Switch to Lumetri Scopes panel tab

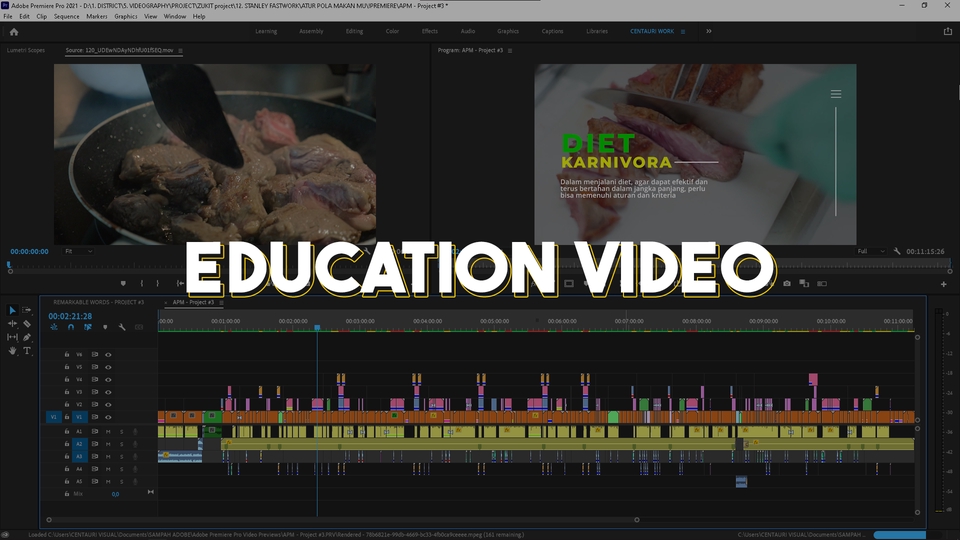pyautogui.click(x=26, y=50)
